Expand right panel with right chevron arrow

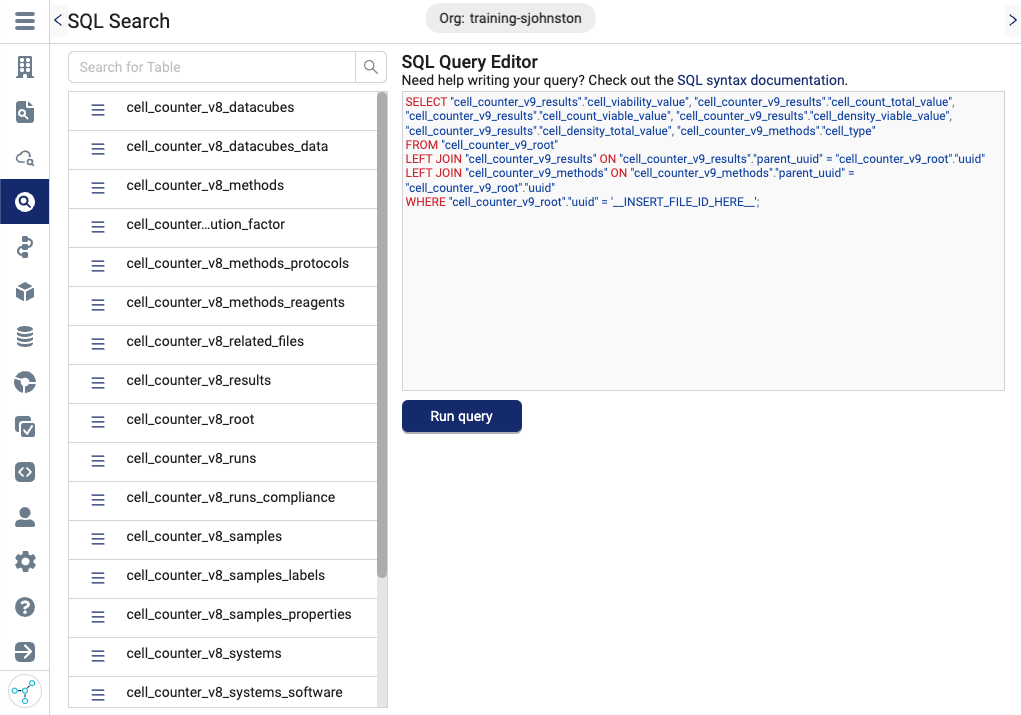tap(1010, 18)
